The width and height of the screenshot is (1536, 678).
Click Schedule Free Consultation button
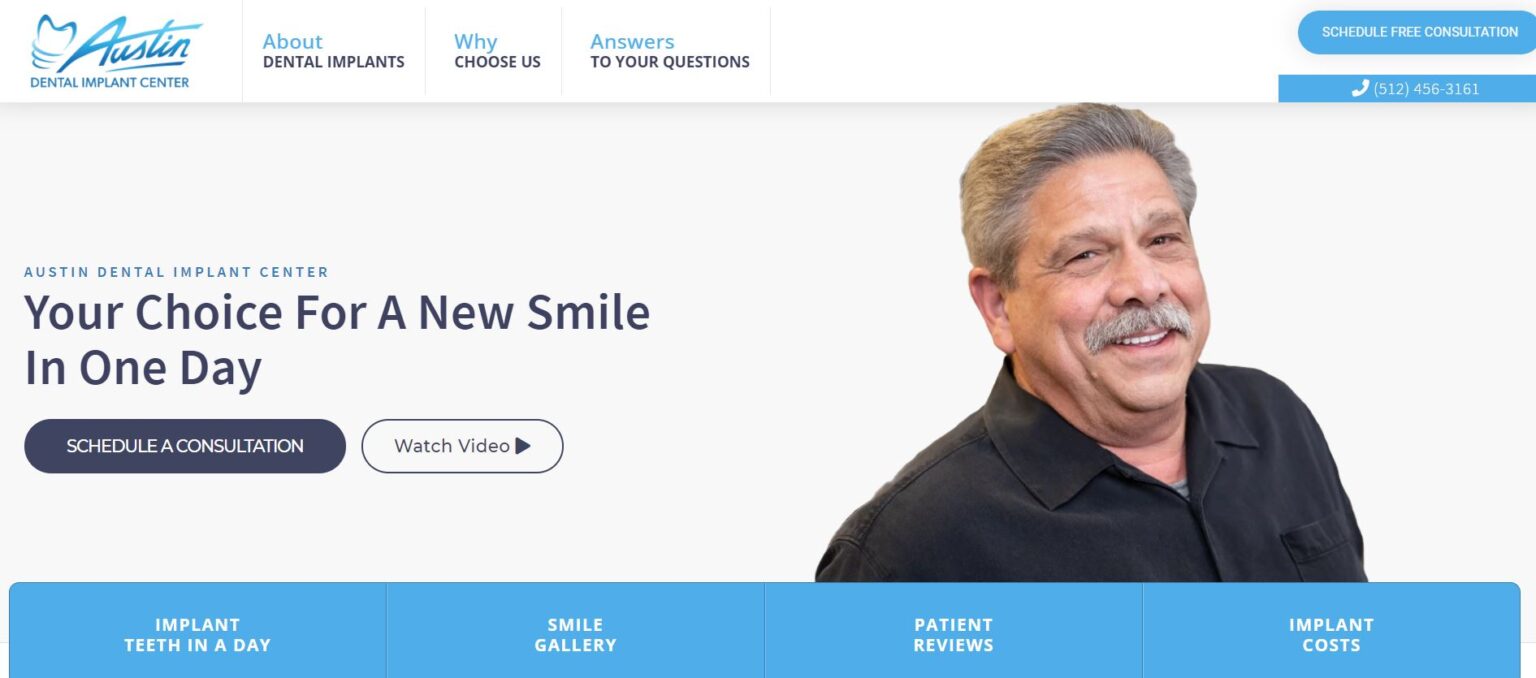click(1418, 32)
